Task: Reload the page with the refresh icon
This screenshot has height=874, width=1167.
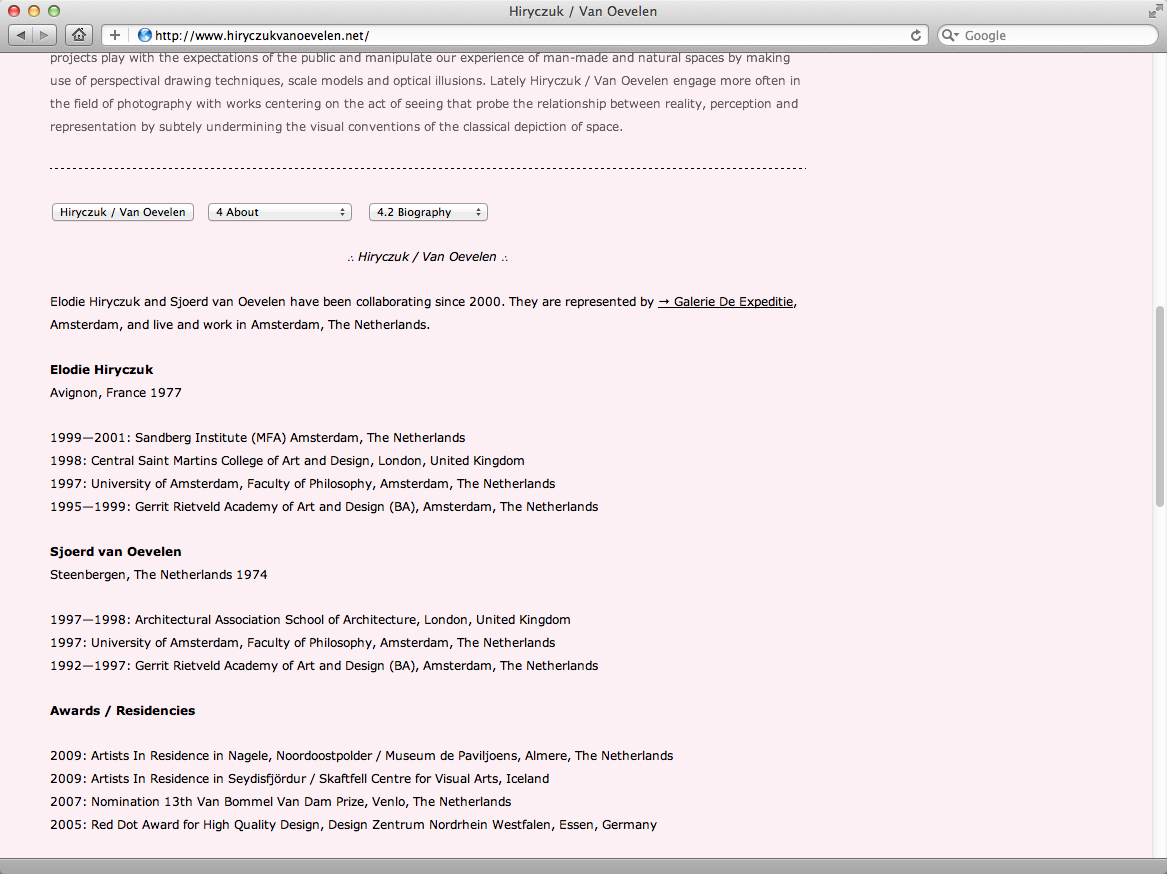Action: (x=915, y=35)
